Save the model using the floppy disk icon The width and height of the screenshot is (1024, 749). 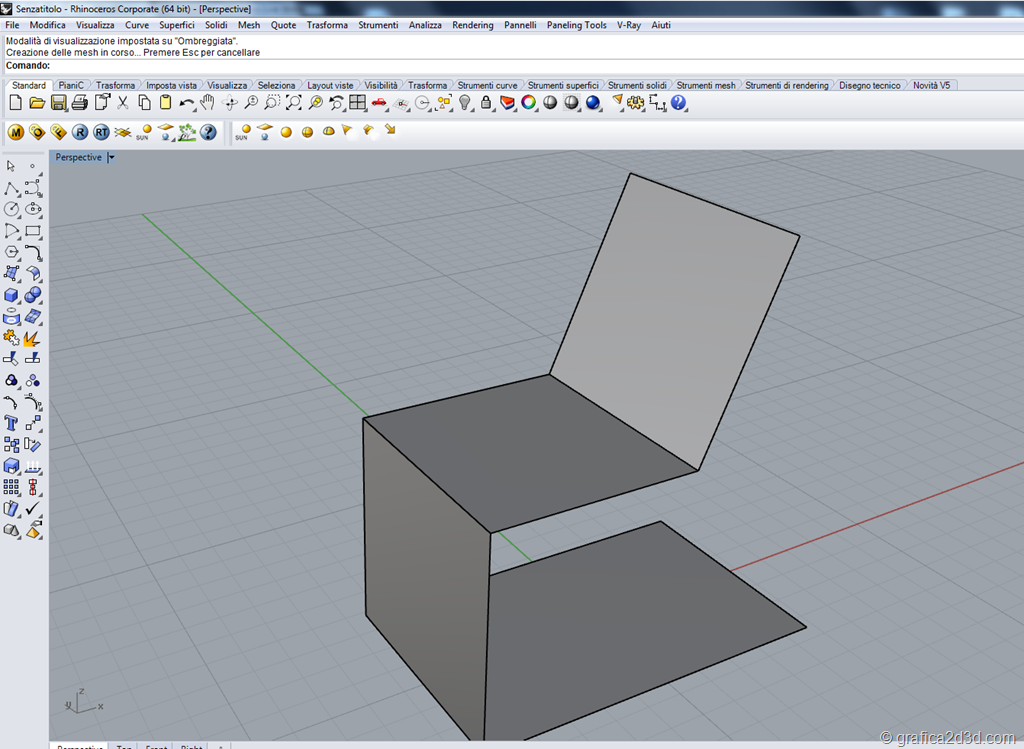coord(59,103)
